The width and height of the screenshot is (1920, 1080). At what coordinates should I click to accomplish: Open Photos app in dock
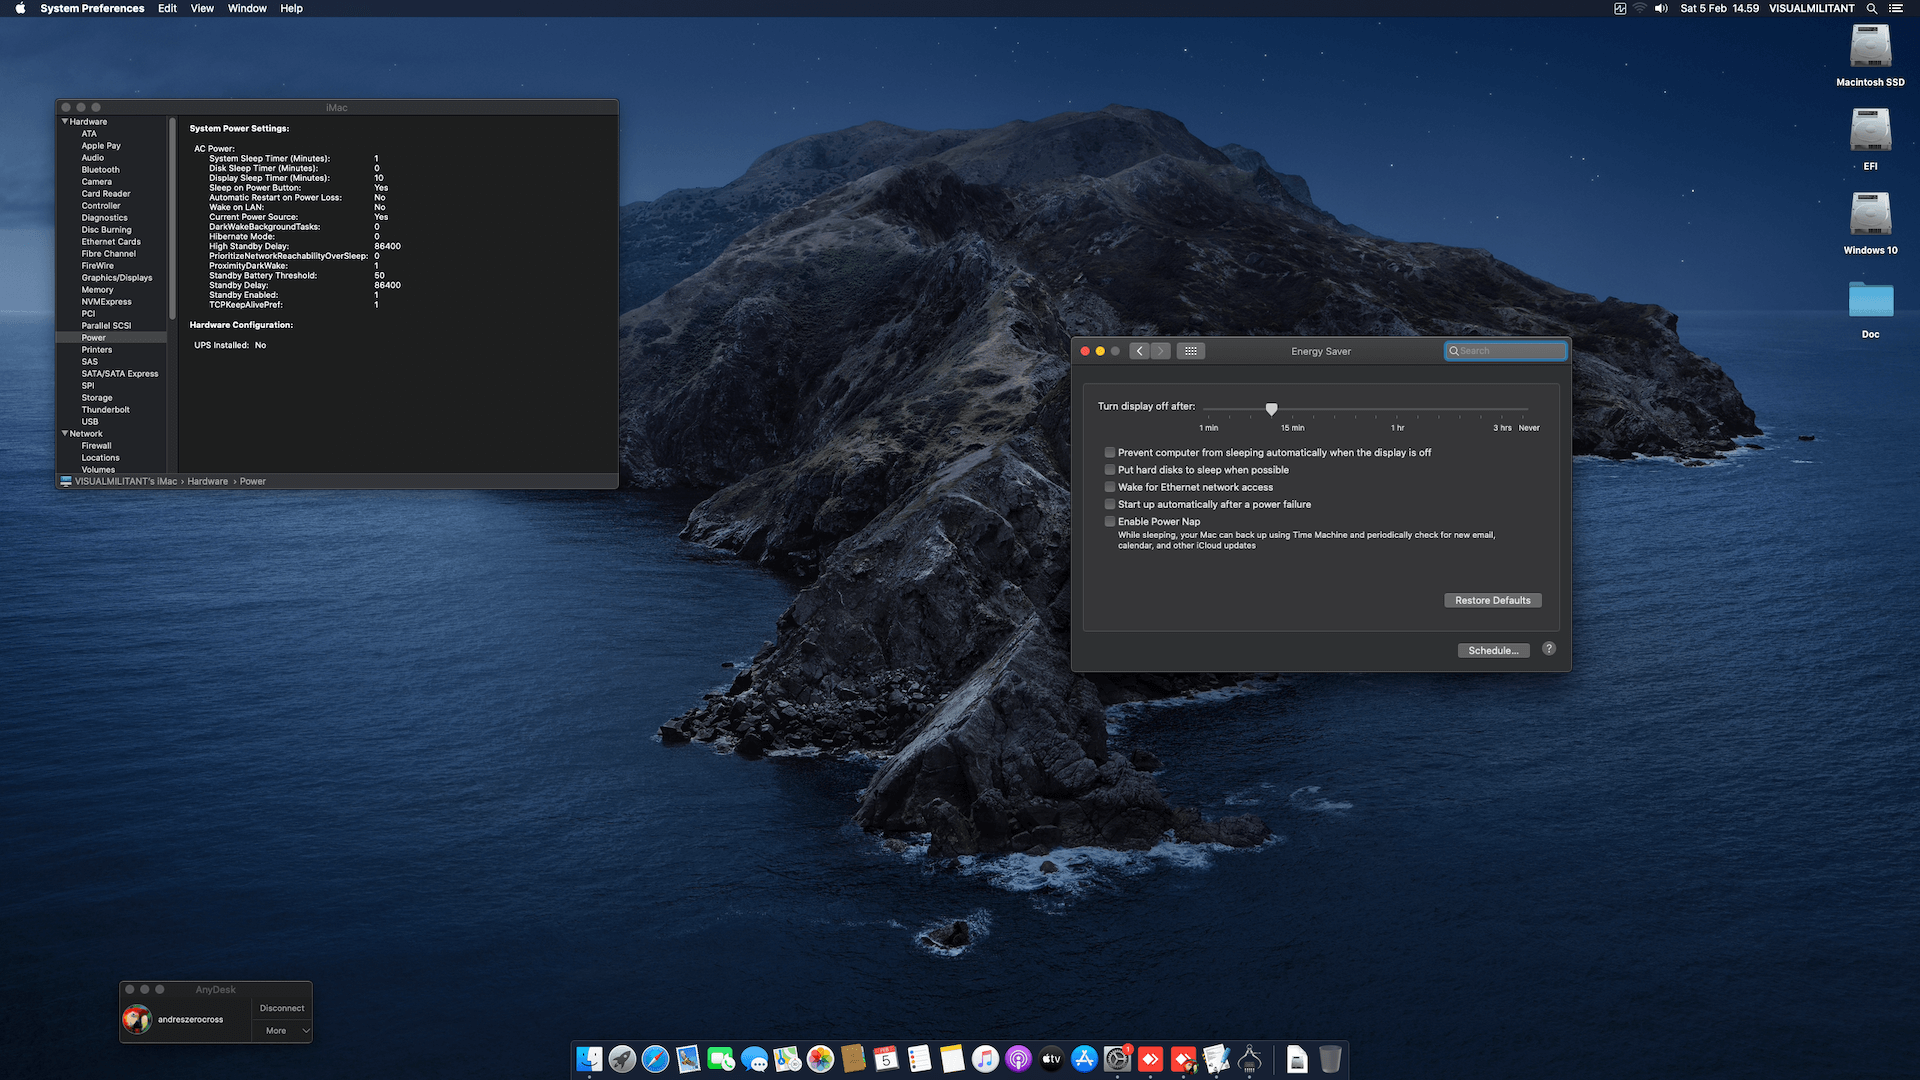pyautogui.click(x=820, y=1059)
